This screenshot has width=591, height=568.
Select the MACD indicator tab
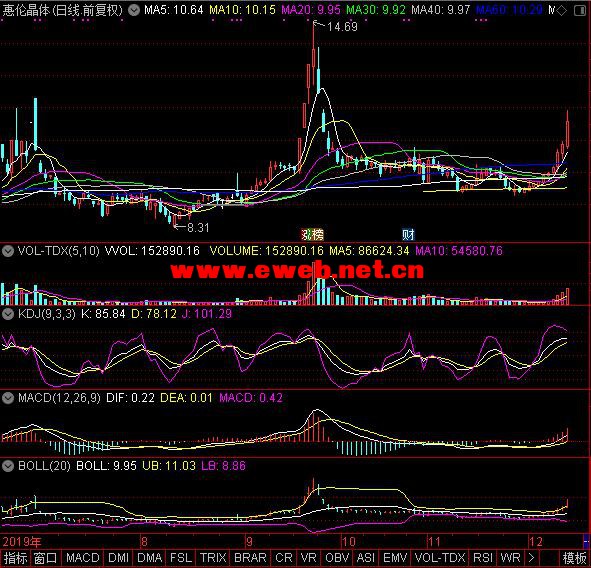coord(83,557)
